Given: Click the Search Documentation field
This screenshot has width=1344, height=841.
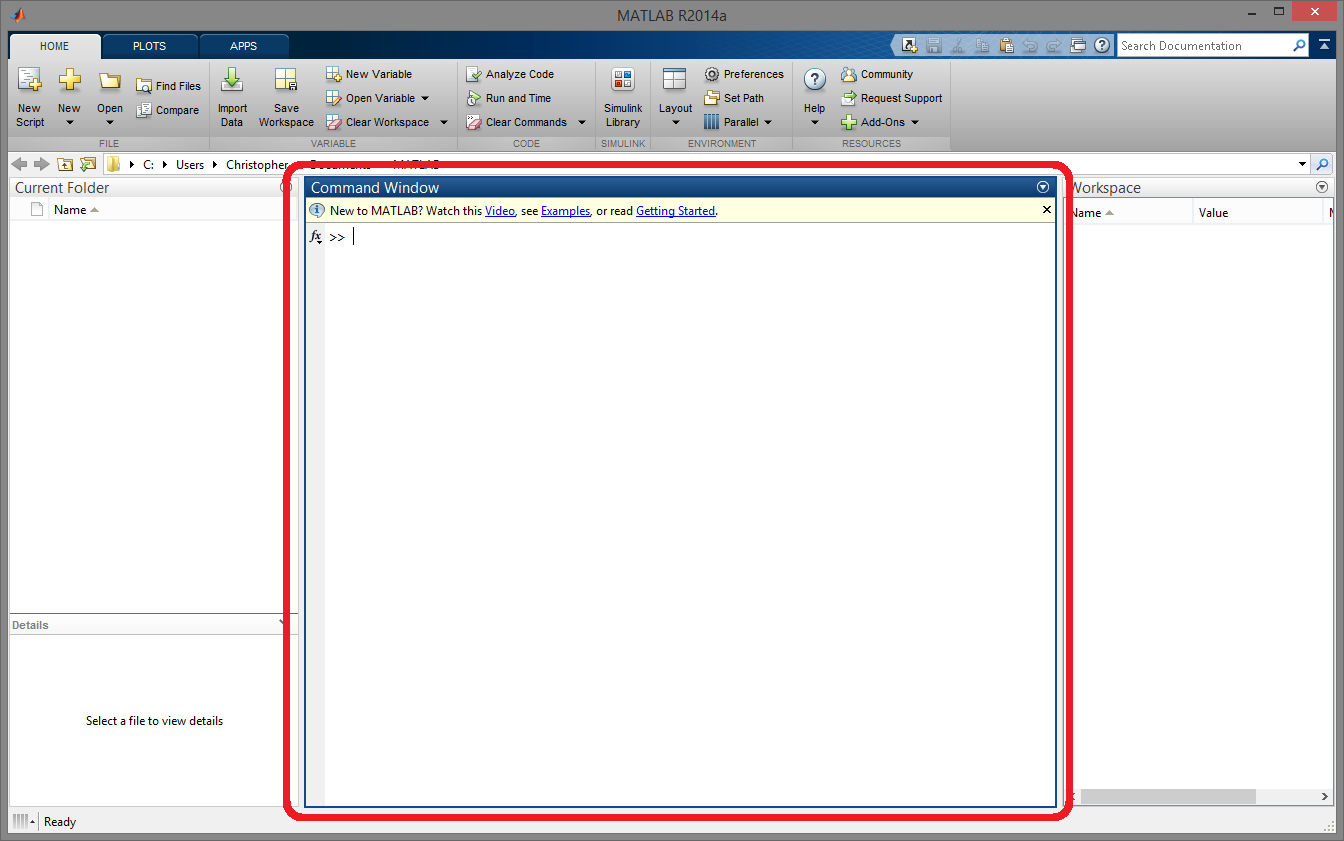Looking at the screenshot, I should [x=1203, y=46].
